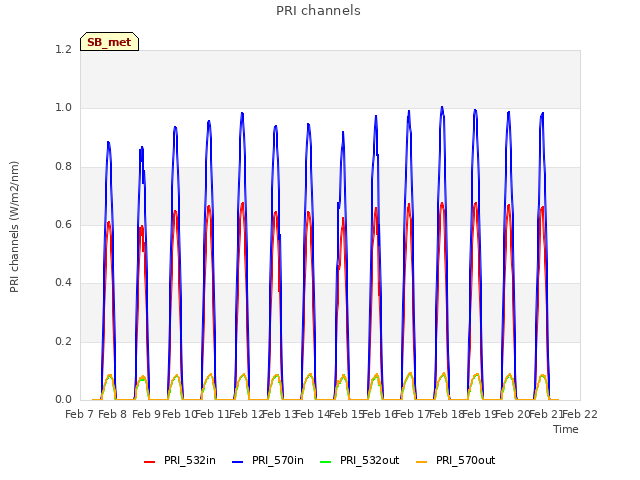Viewport: 640px width, 480px height.
Task: Click the Feb 7 x-axis date label
Action: (x=80, y=414)
